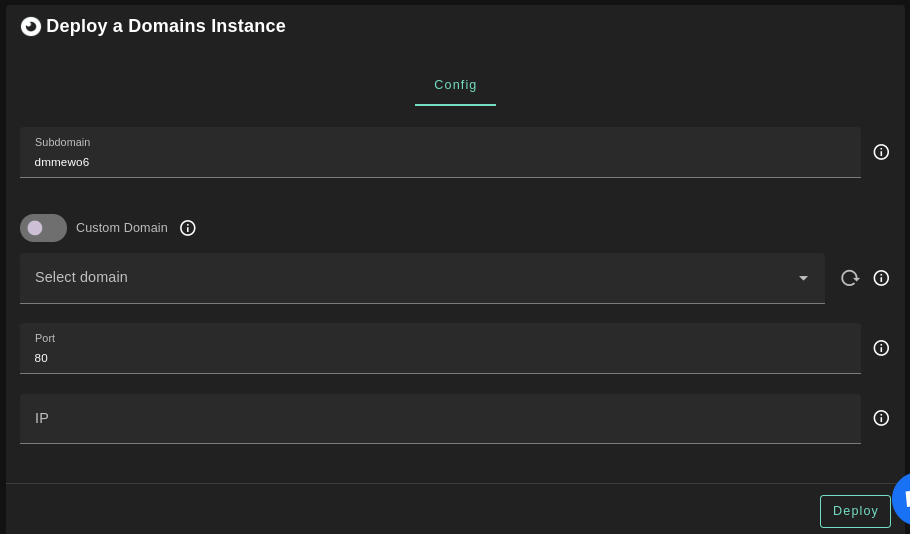The image size is (910, 534).
Task: Click the info icon next to Subdomain field
Action: 881,152
